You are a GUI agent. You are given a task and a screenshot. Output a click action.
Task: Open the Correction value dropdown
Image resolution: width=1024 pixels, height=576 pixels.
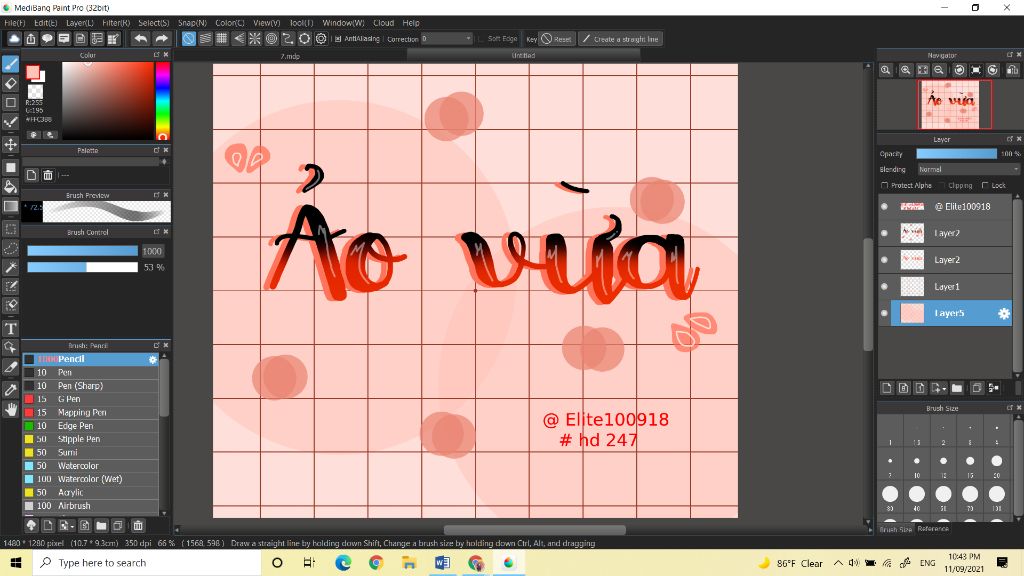coord(447,39)
